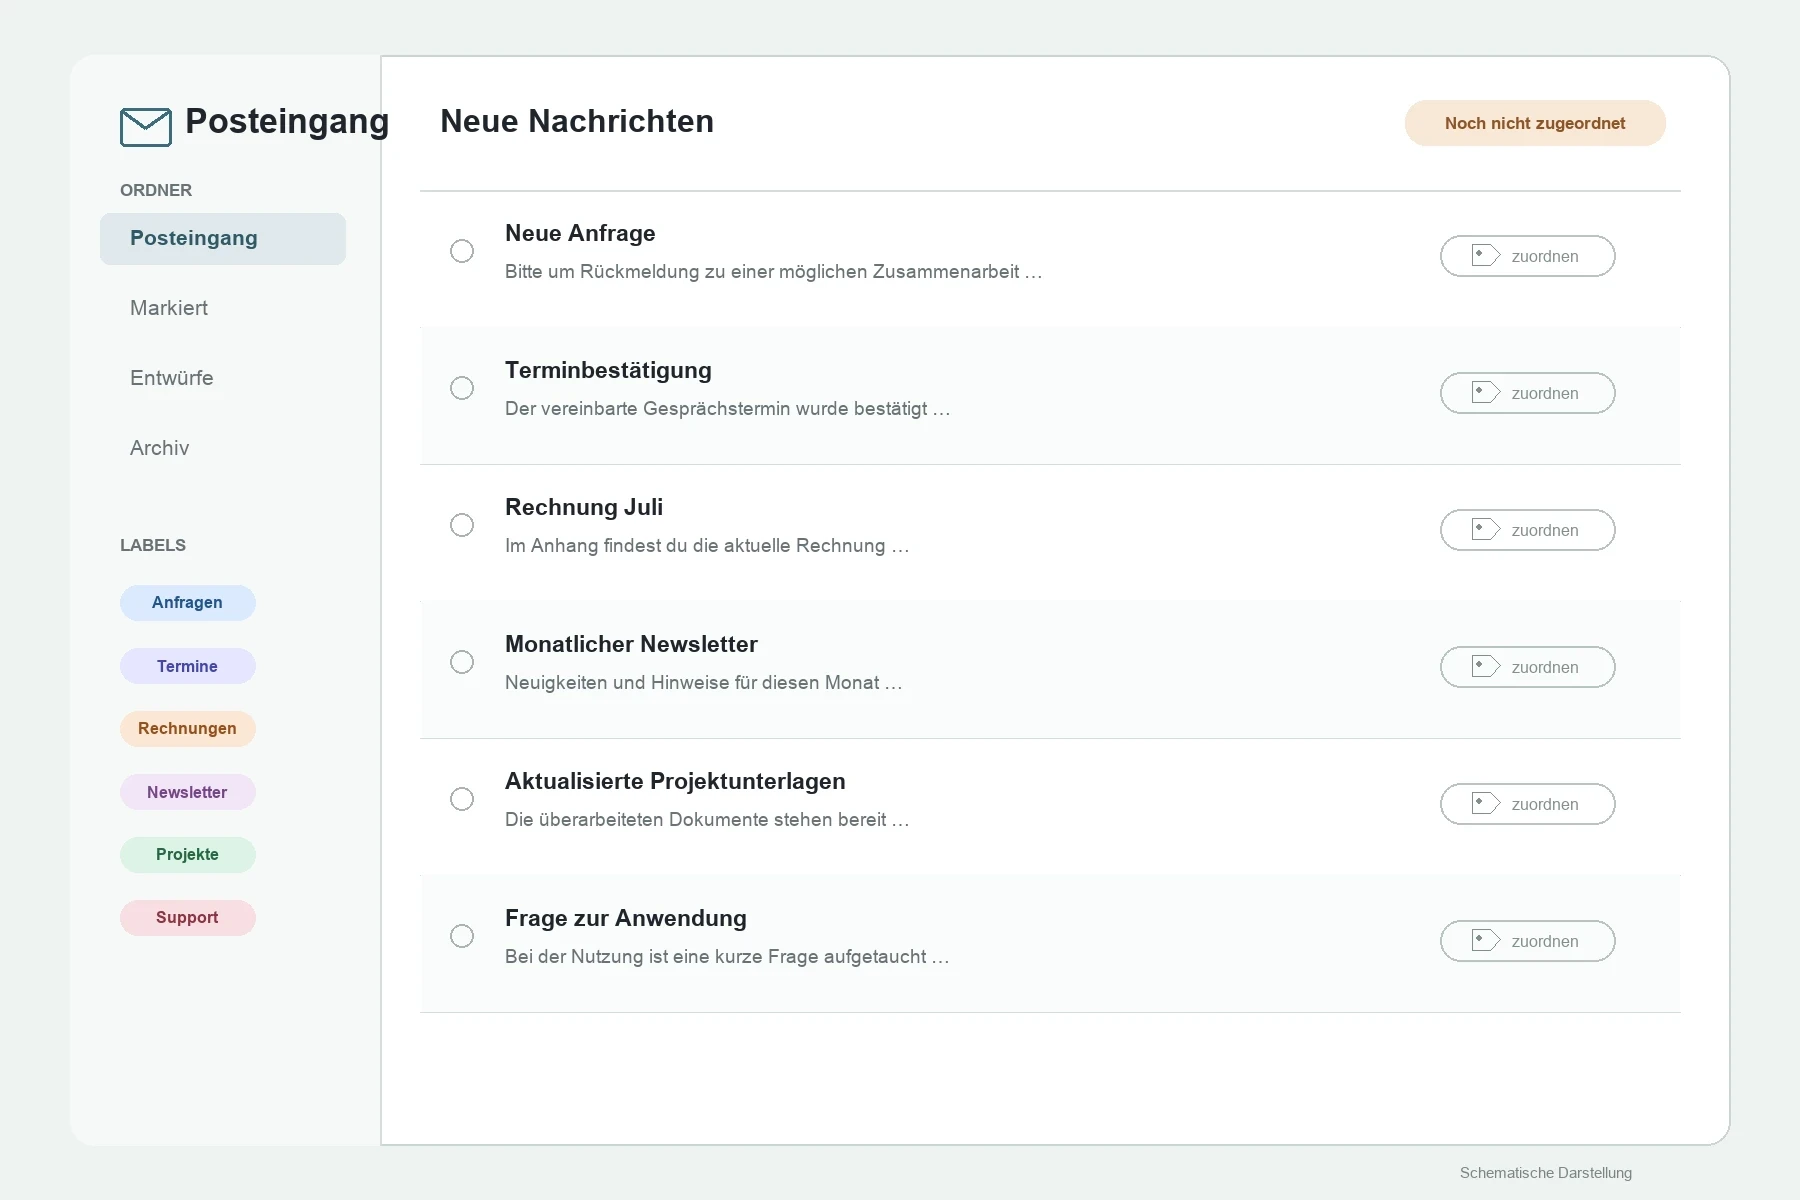Screen dimensions: 1800x1200
Task: Click the tag icon in Terminbestätigung row
Action: pos(1486,393)
